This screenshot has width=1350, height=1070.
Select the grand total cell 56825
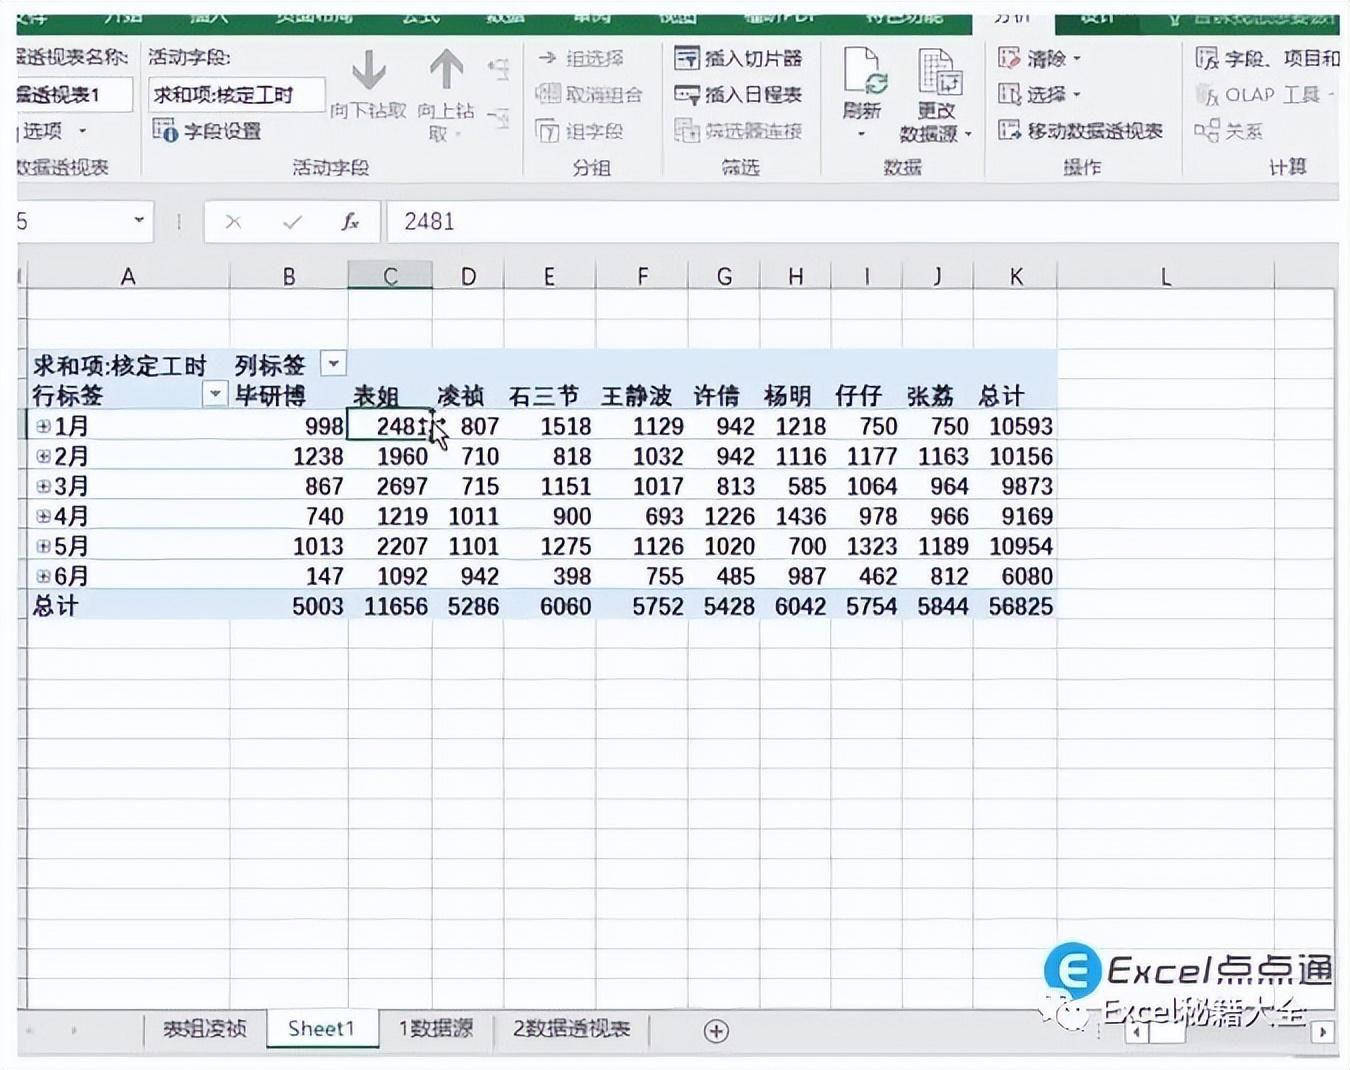[x=1015, y=606]
